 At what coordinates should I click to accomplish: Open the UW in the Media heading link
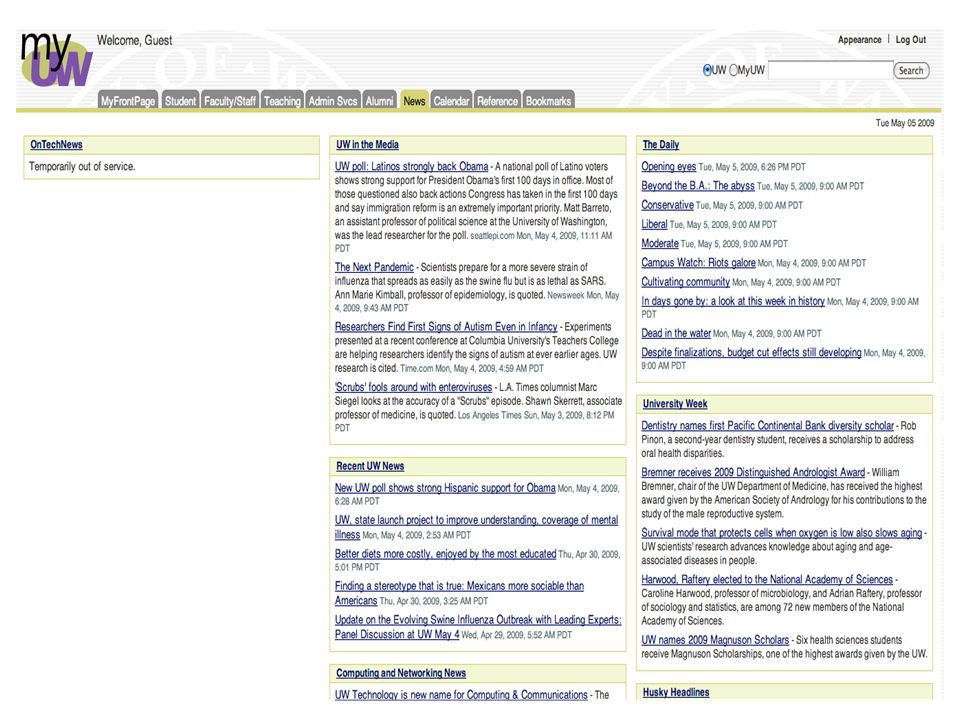(x=367, y=144)
